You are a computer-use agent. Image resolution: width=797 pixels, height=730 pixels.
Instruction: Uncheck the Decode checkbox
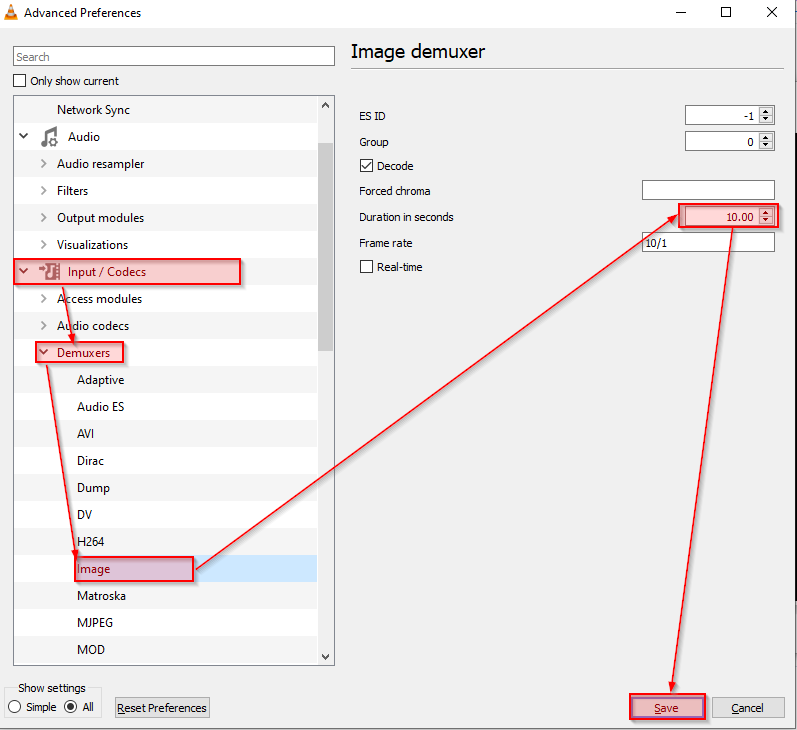[366, 166]
